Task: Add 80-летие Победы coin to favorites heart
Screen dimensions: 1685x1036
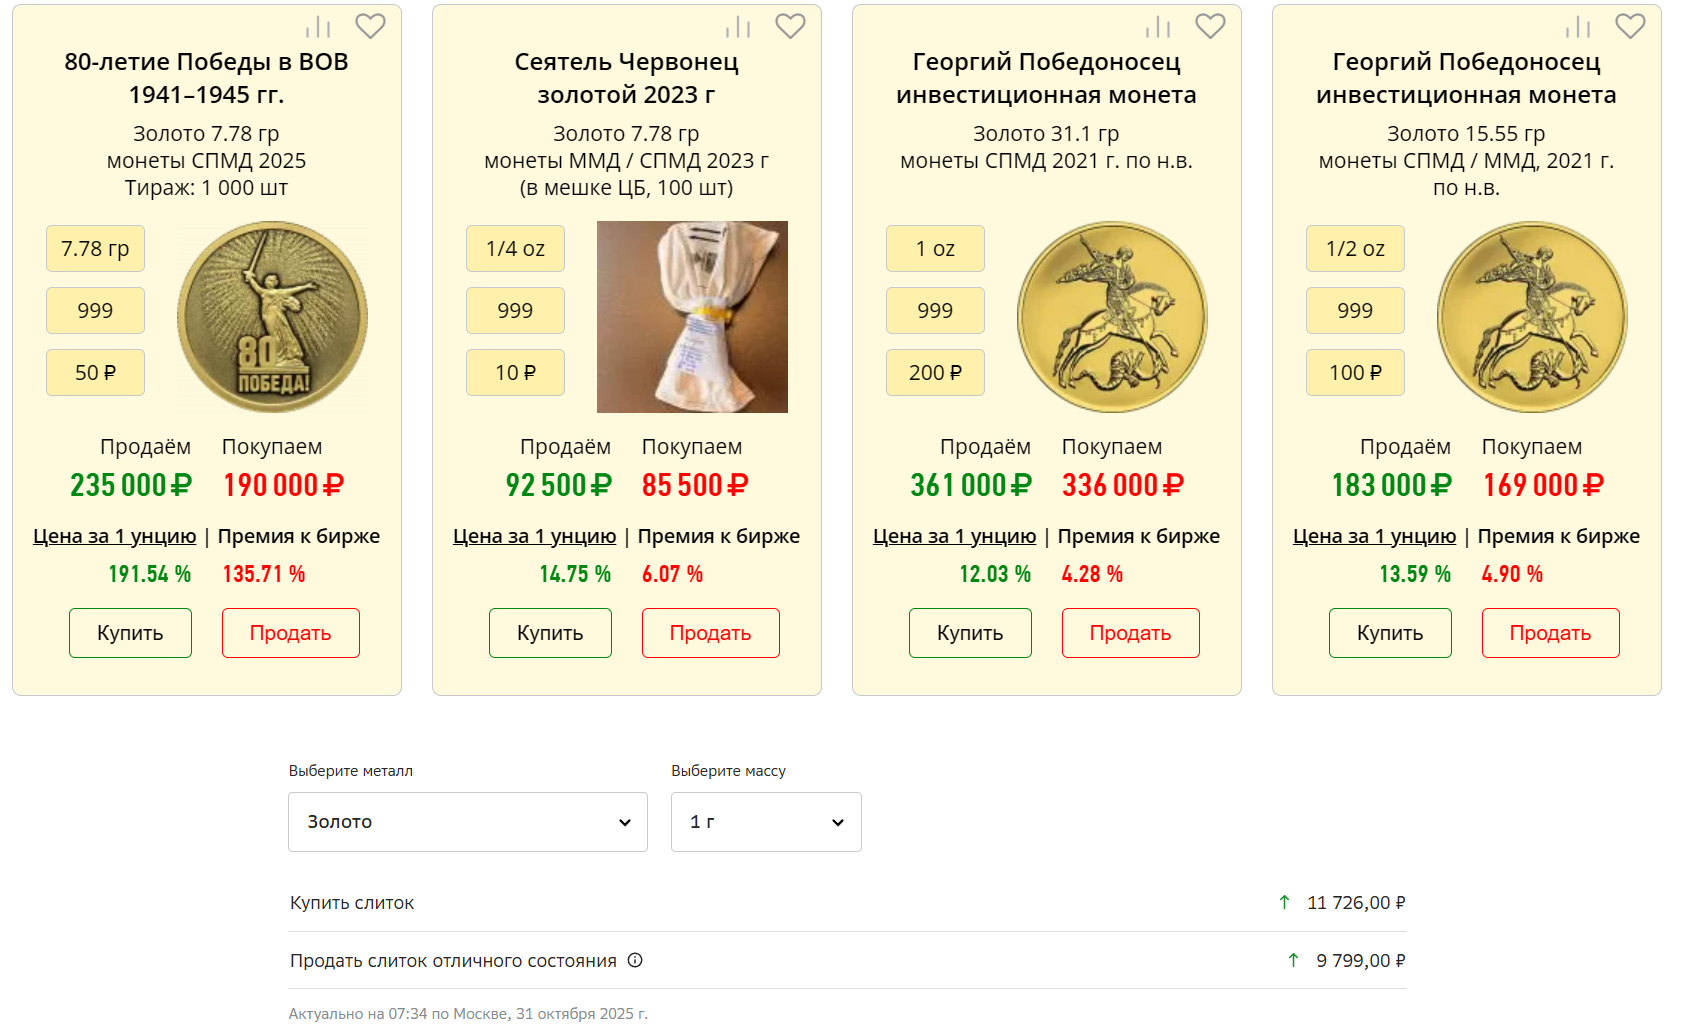Action: pyautogui.click(x=370, y=26)
